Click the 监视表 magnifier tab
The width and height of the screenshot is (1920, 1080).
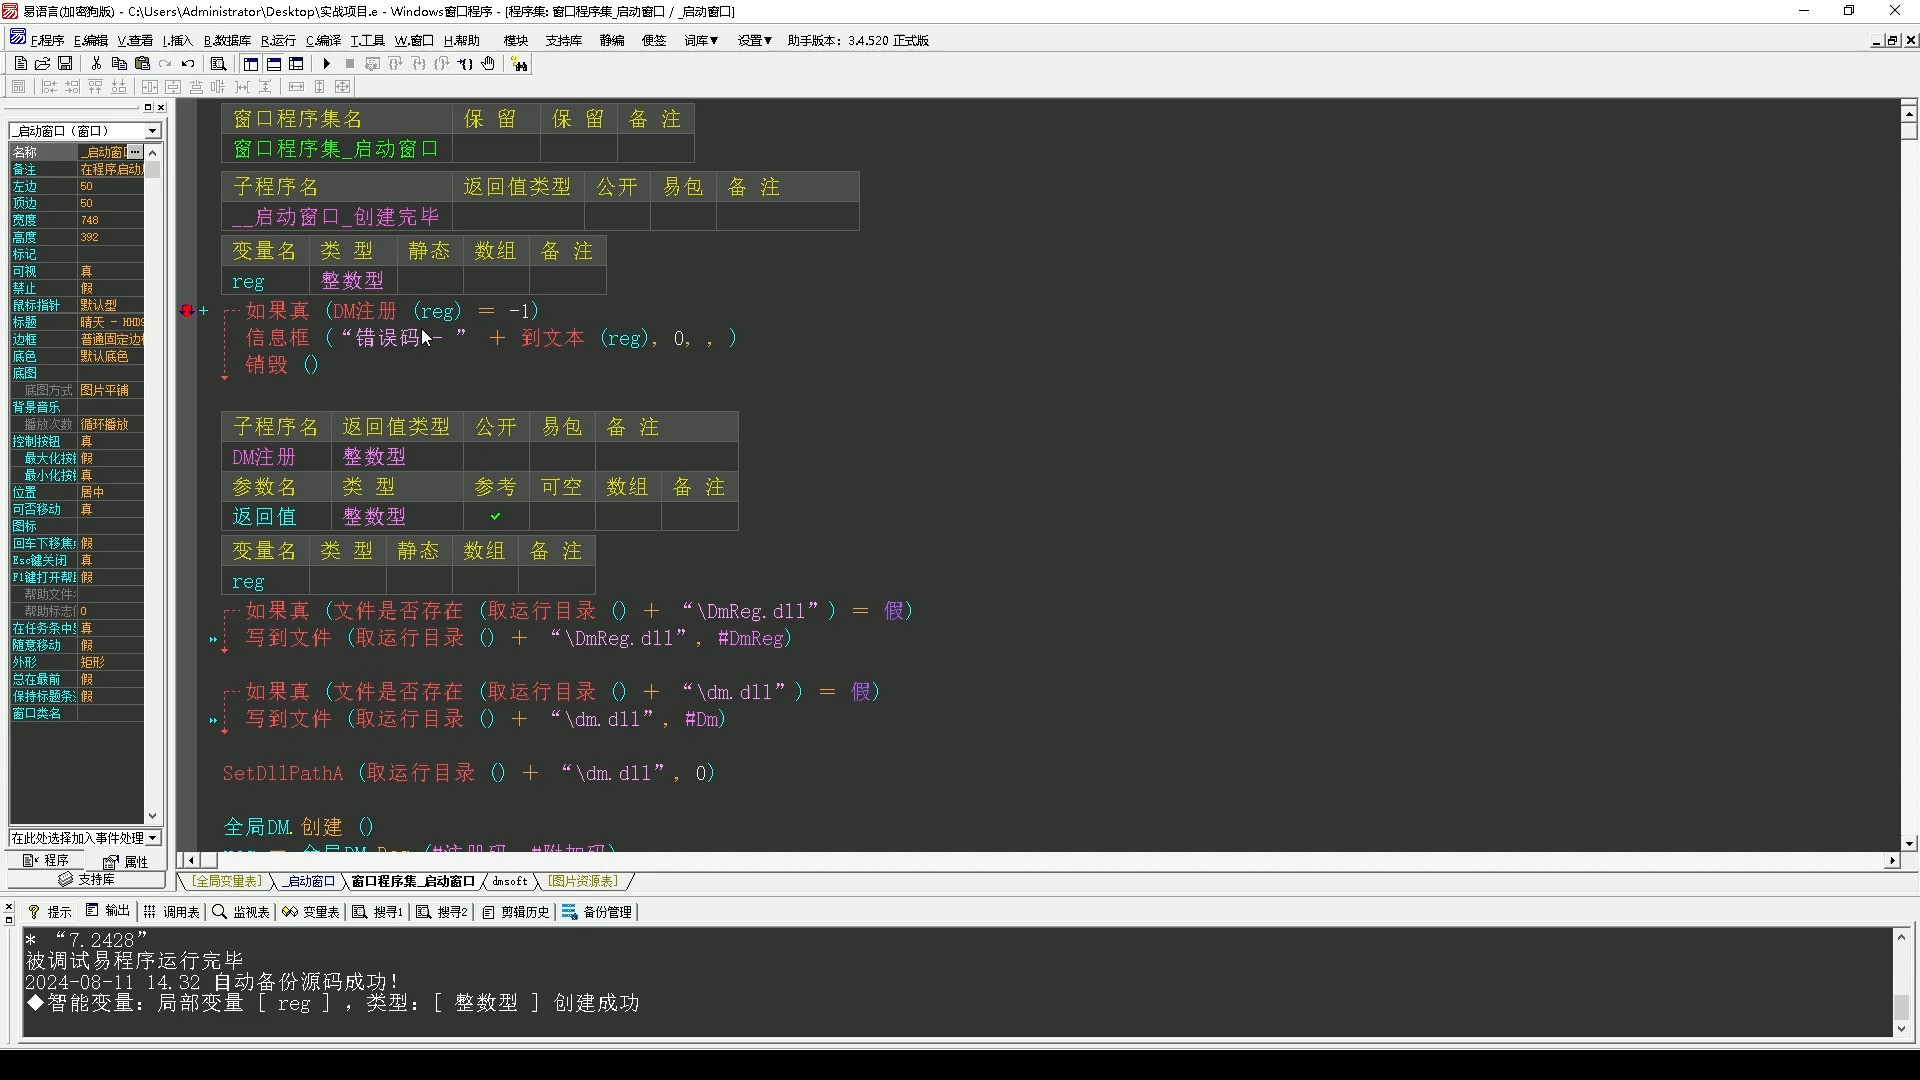(241, 912)
